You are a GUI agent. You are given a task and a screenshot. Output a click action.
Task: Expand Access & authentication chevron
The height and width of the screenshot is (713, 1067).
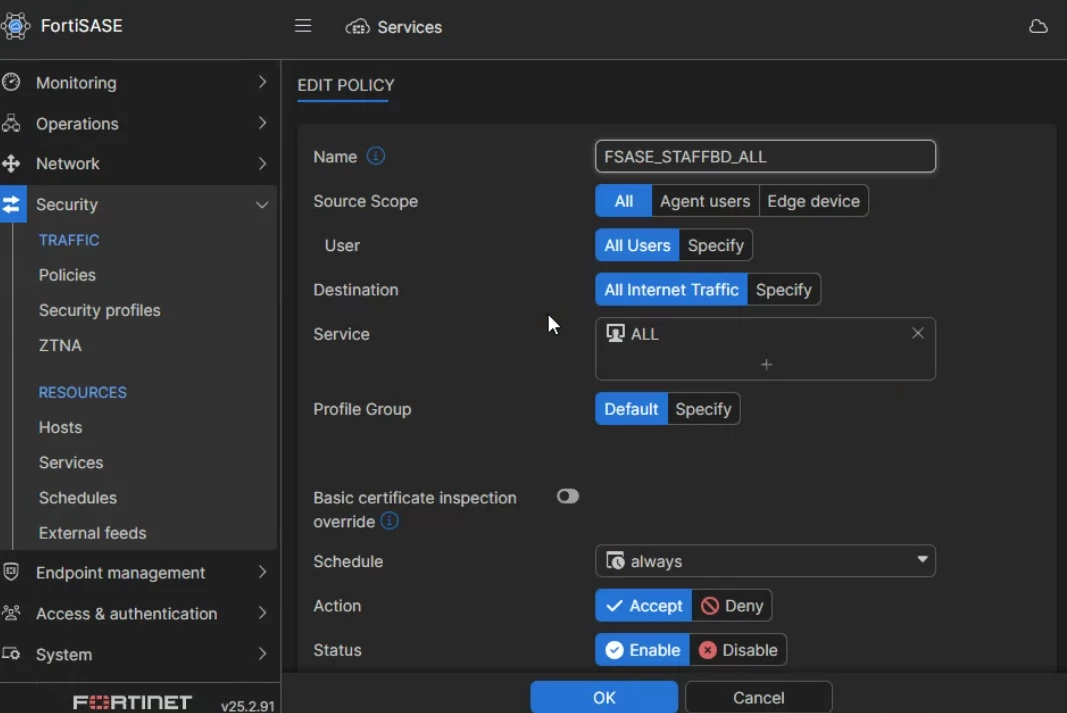262,613
